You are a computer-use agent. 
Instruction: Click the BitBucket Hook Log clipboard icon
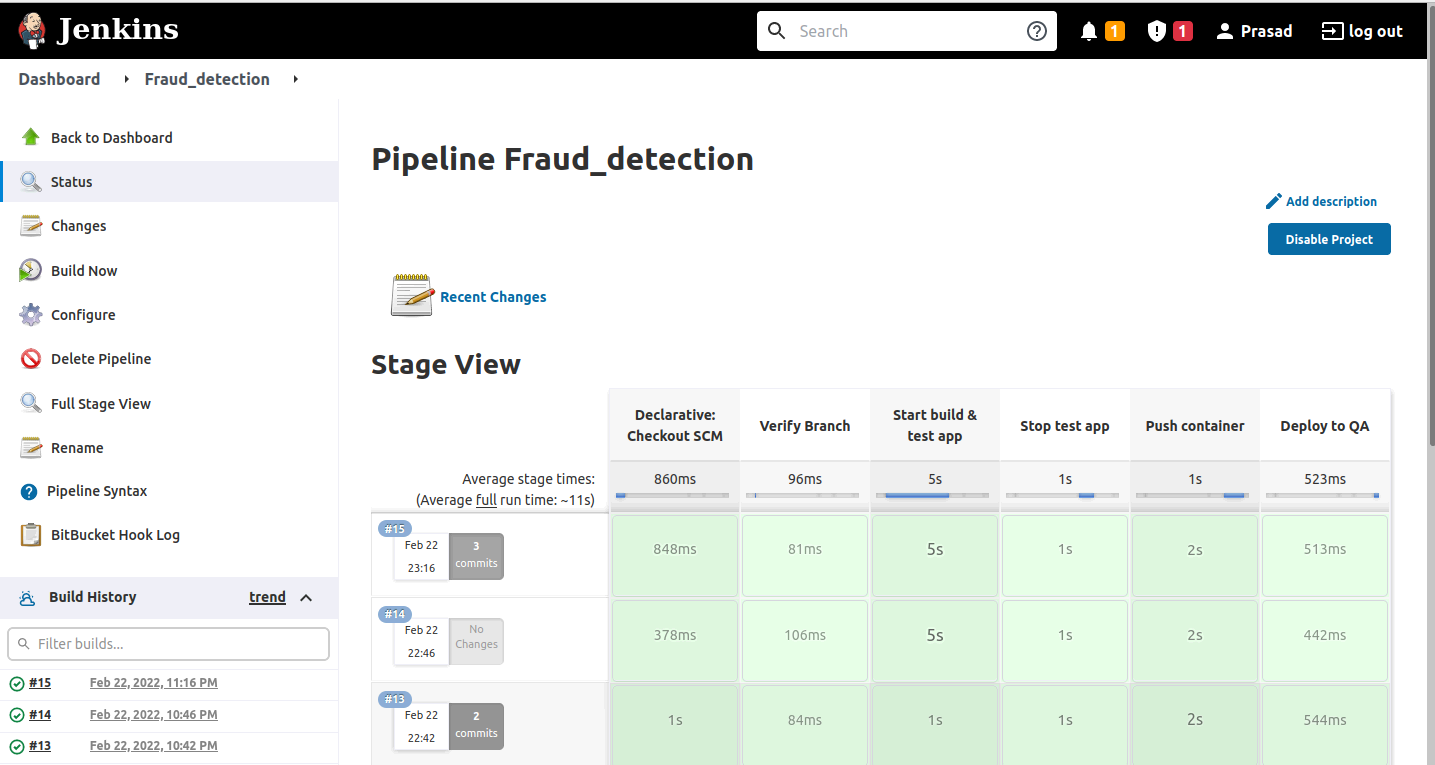coord(31,534)
